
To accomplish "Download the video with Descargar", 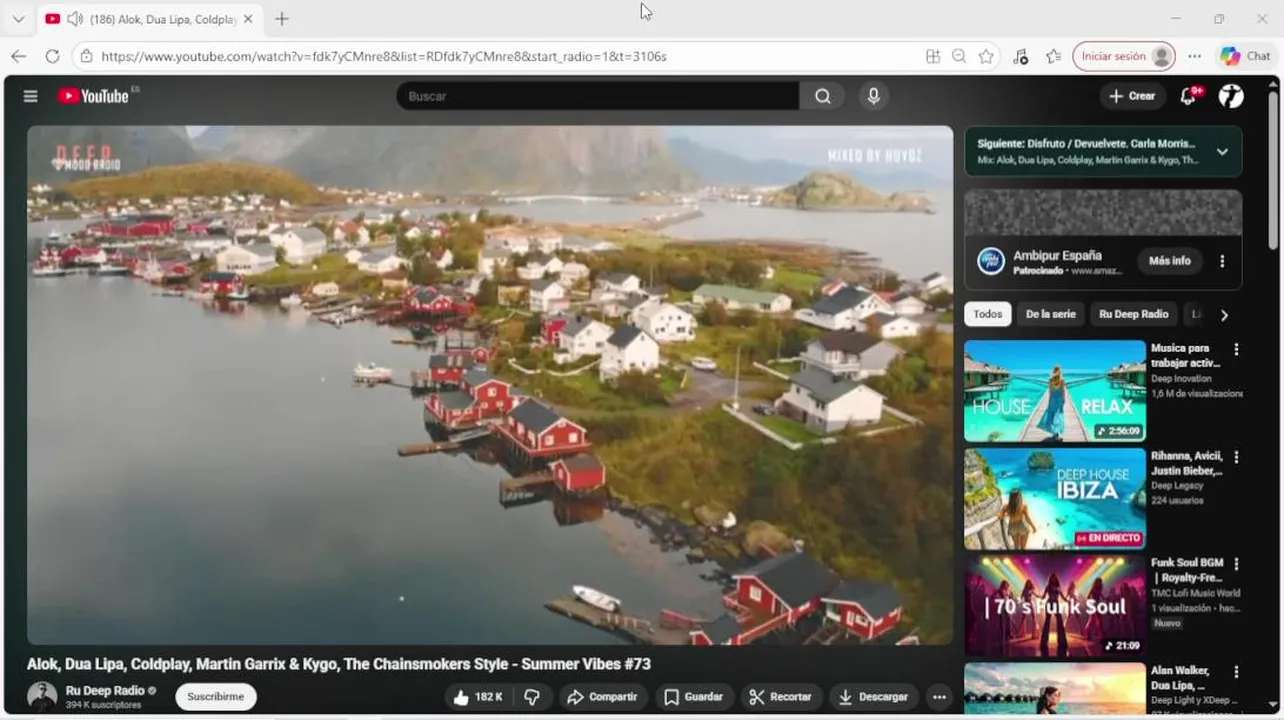I will click(x=874, y=697).
